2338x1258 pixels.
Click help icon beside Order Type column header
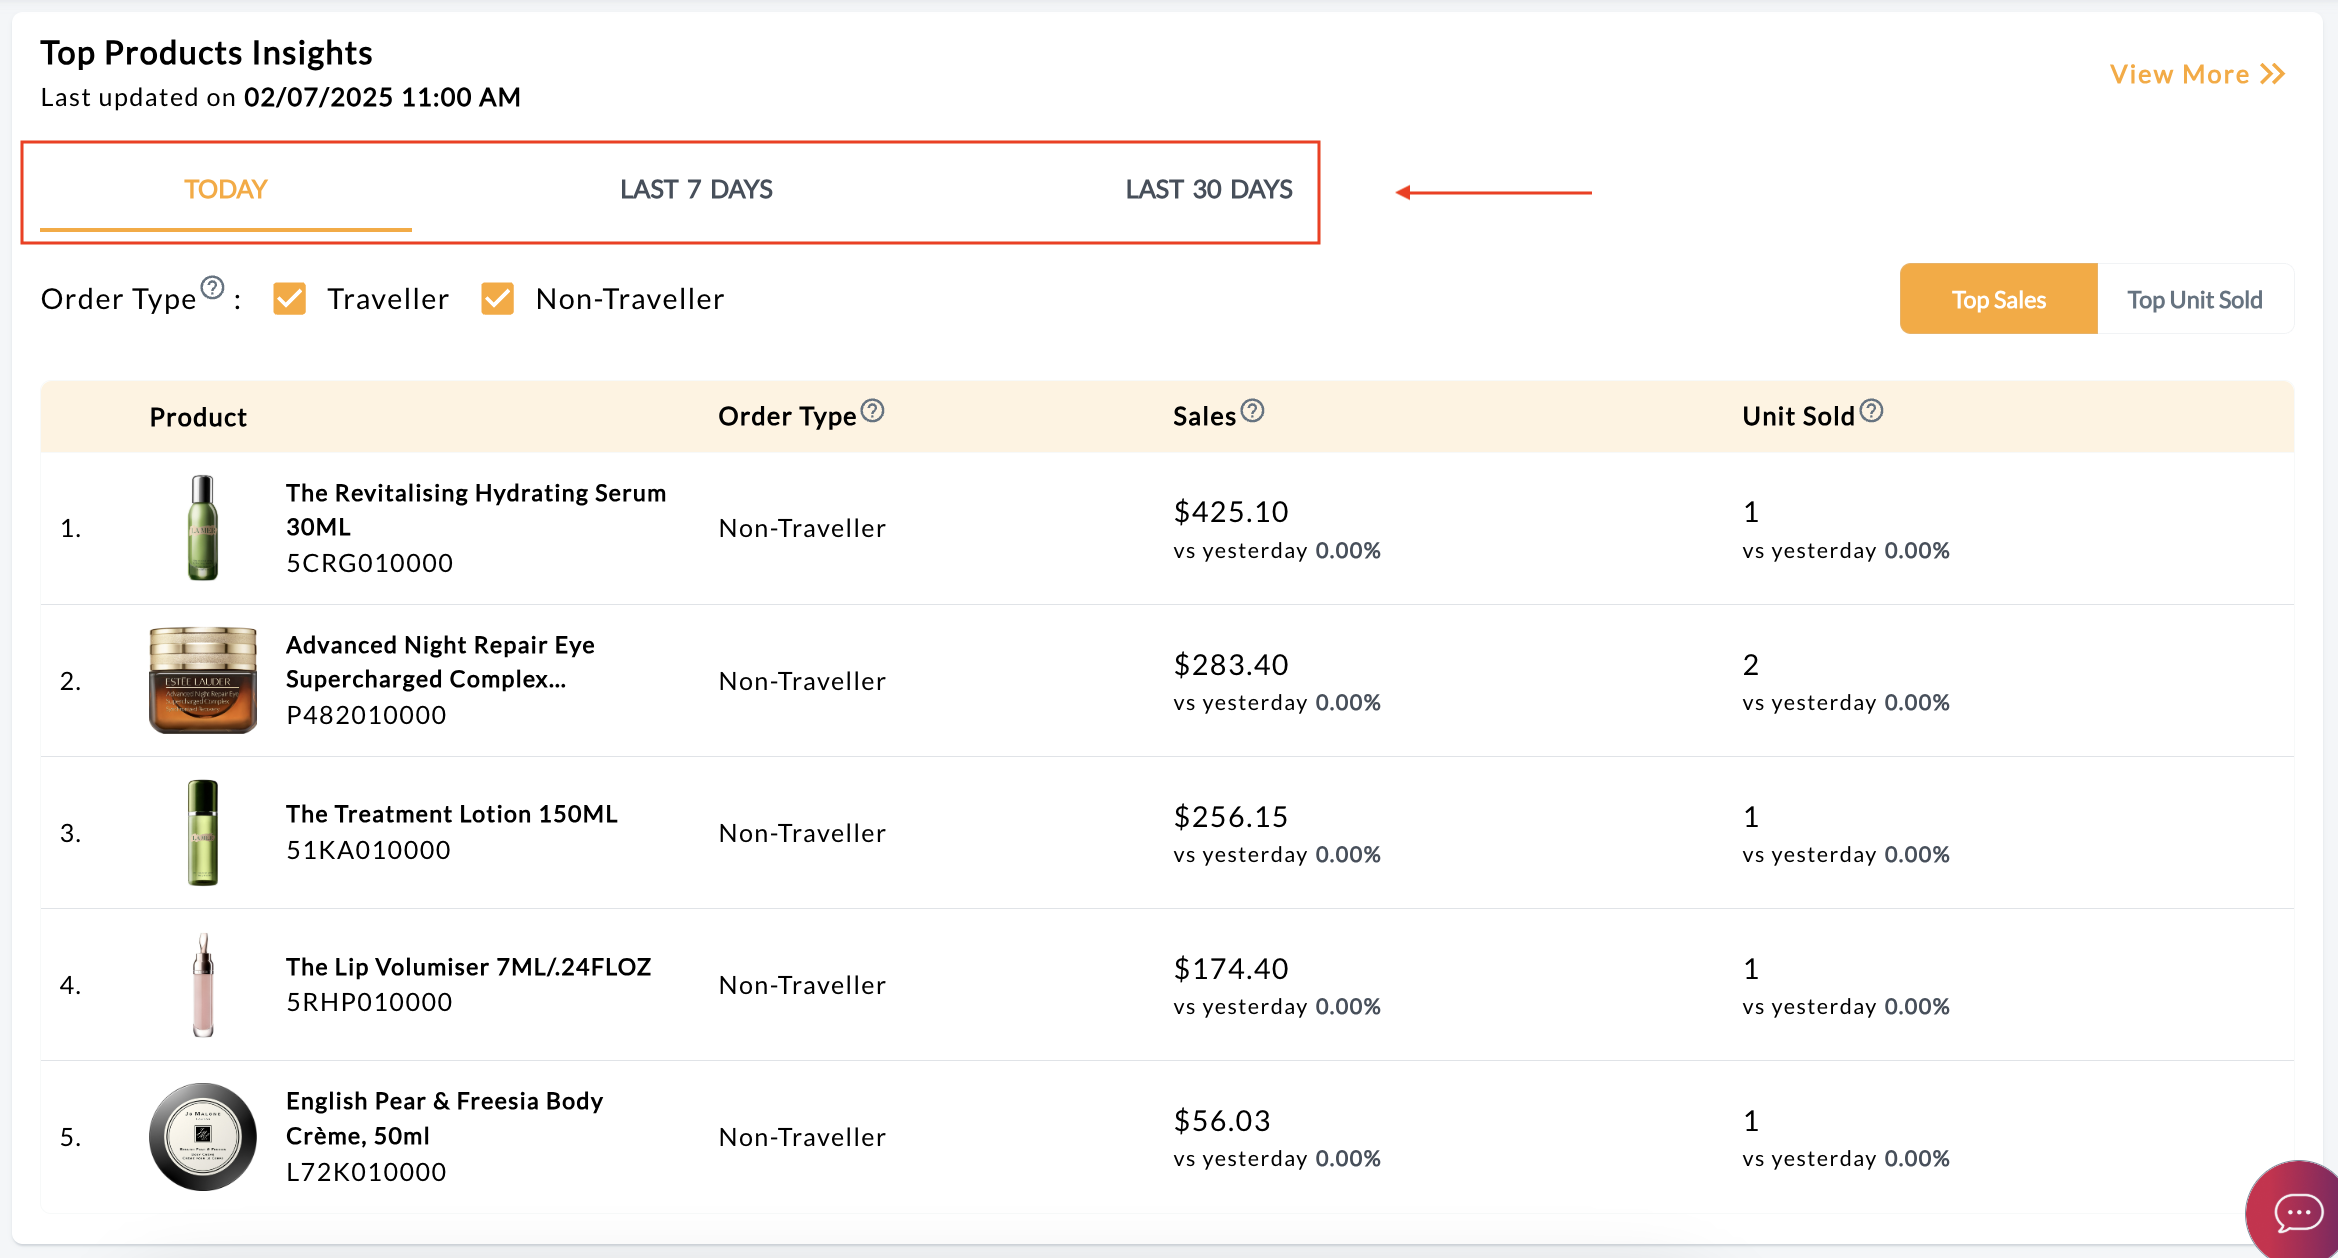point(872,411)
